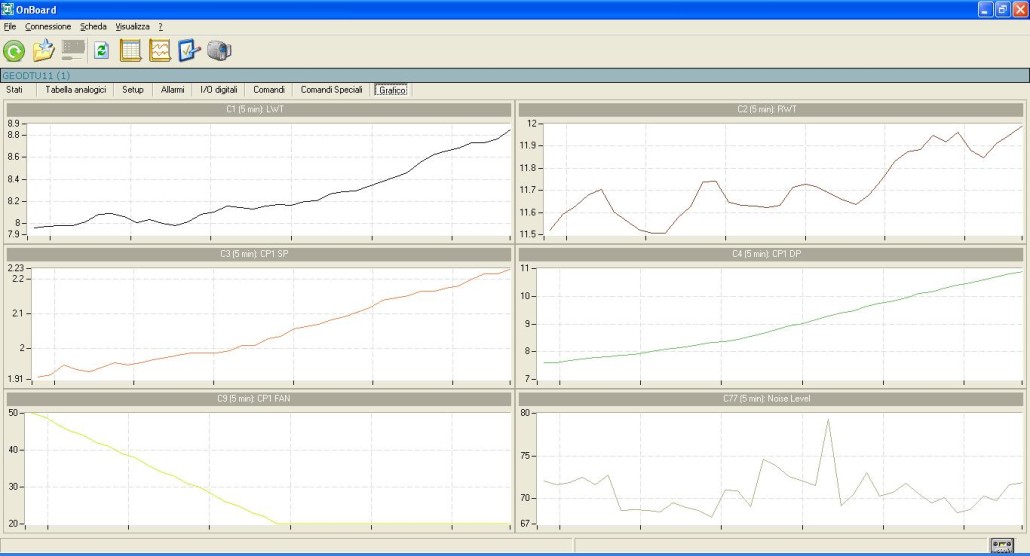This screenshot has width=1030, height=556.
Task: Open the Allarmi tab
Action: (172, 90)
